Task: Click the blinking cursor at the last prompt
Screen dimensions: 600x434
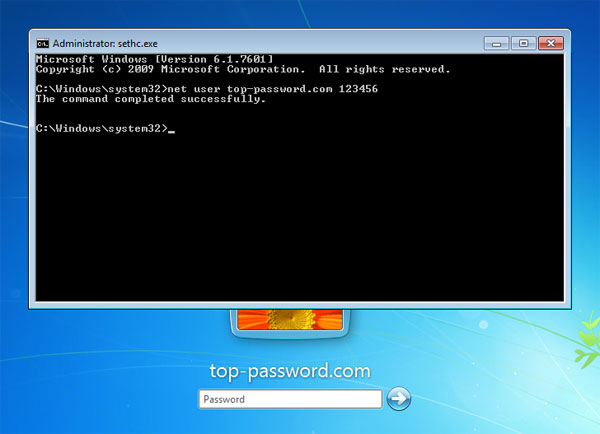Action: (171, 131)
